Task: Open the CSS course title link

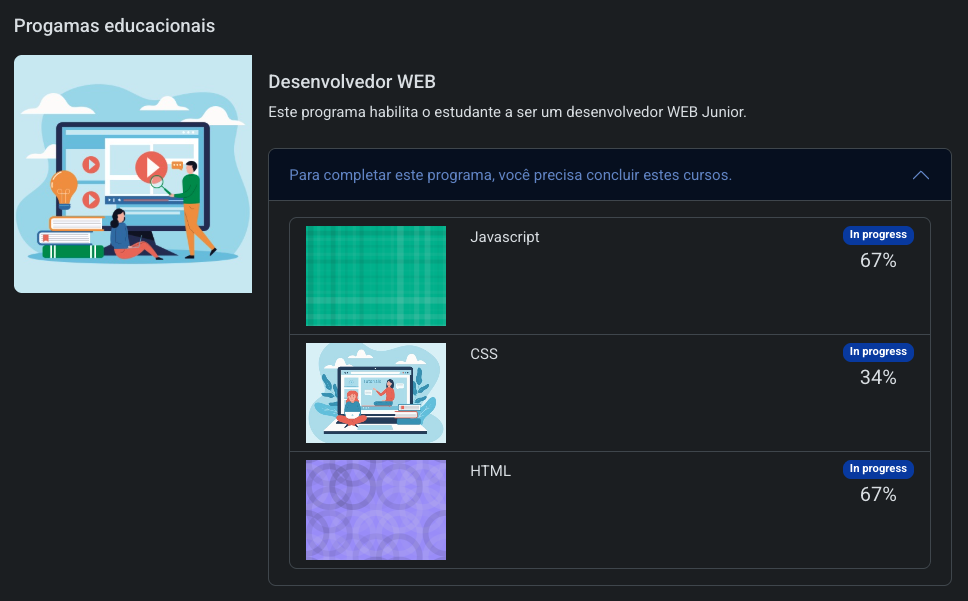Action: (484, 353)
